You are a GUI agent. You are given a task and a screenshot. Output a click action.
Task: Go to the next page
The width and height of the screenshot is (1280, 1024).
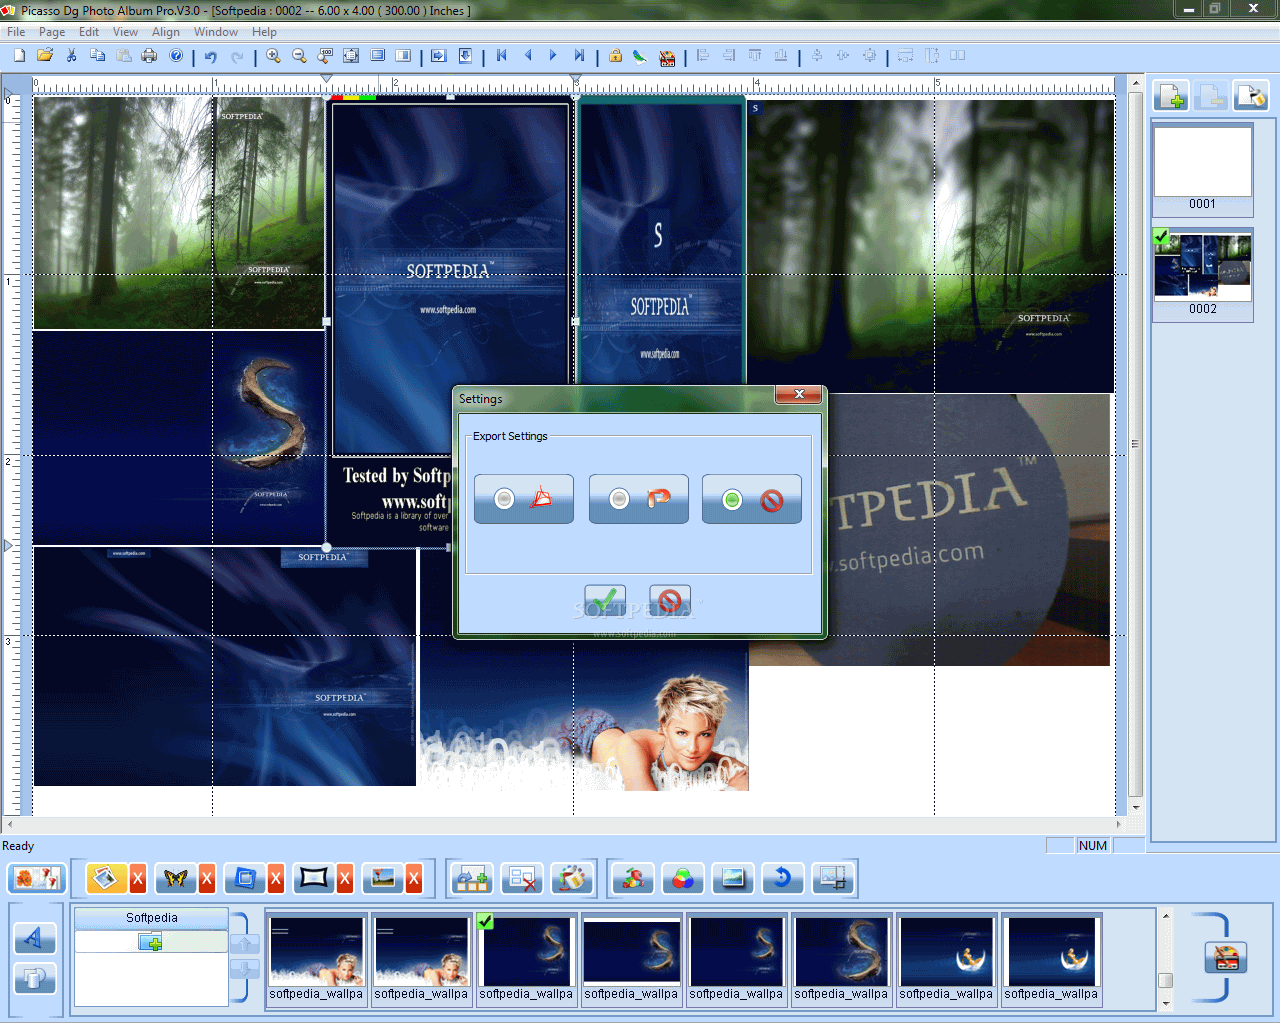(x=553, y=56)
